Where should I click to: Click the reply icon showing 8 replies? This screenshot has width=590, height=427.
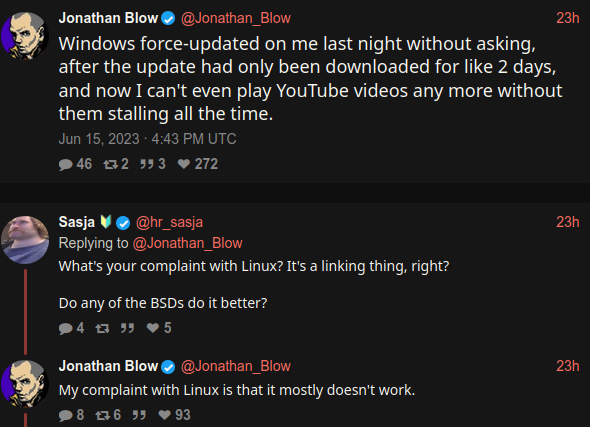(66, 415)
